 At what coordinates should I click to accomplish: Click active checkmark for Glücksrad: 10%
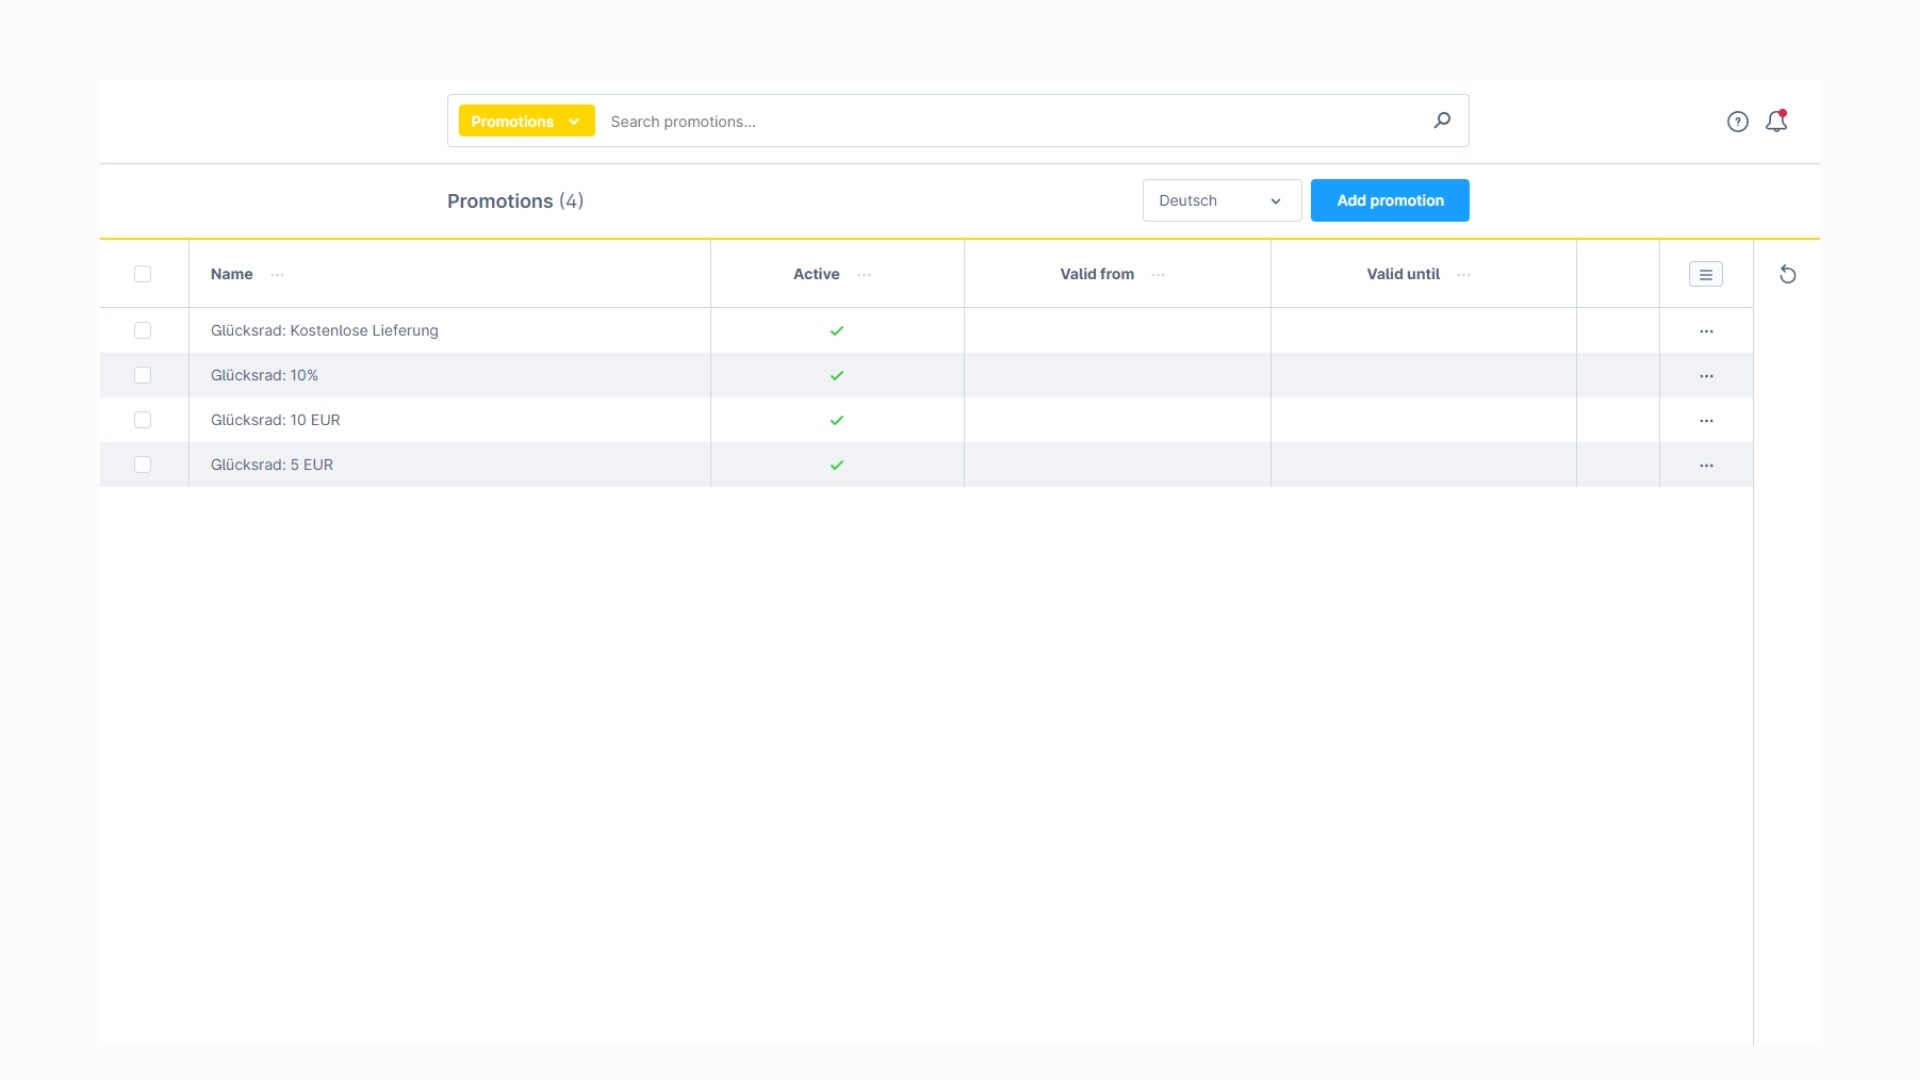[837, 376]
